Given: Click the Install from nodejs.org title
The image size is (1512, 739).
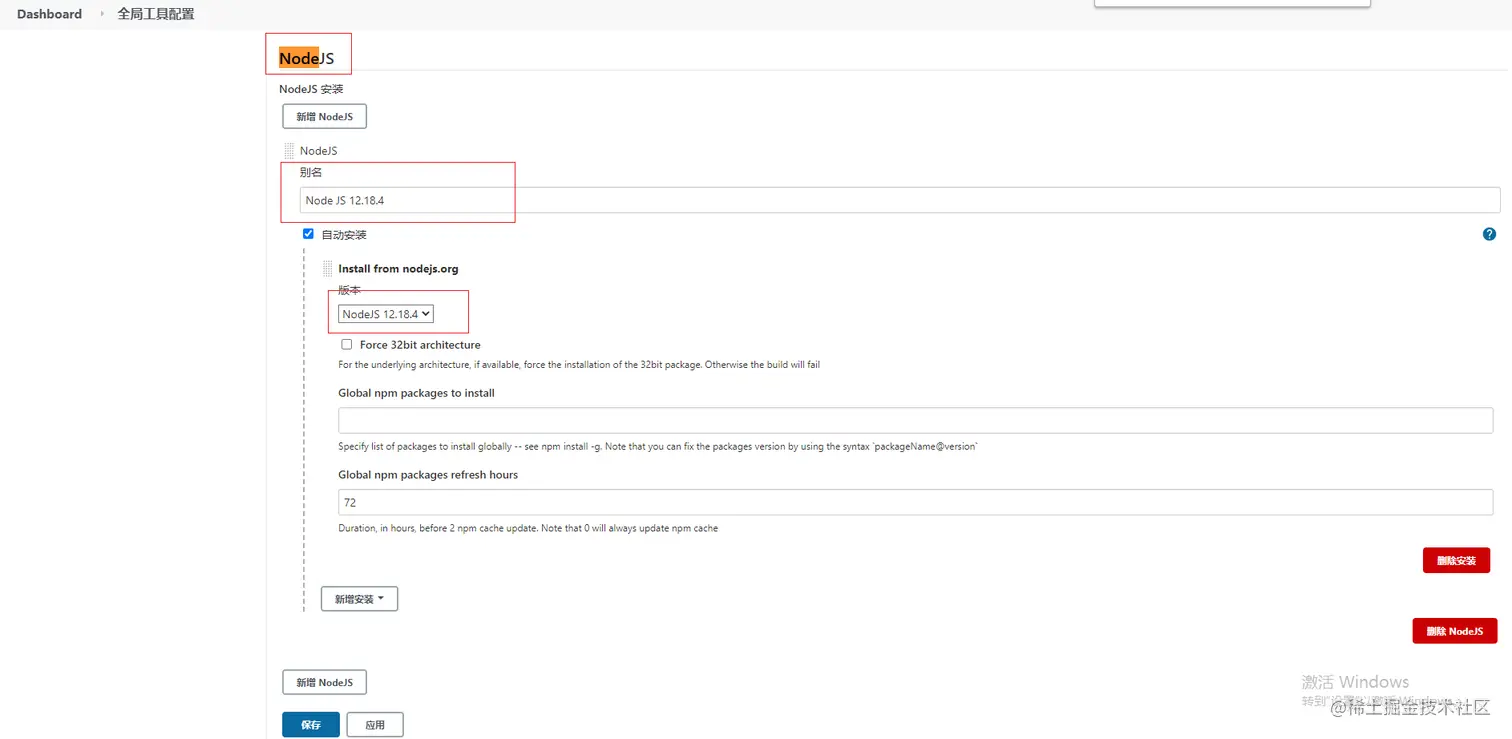Looking at the screenshot, I should pyautogui.click(x=398, y=269).
